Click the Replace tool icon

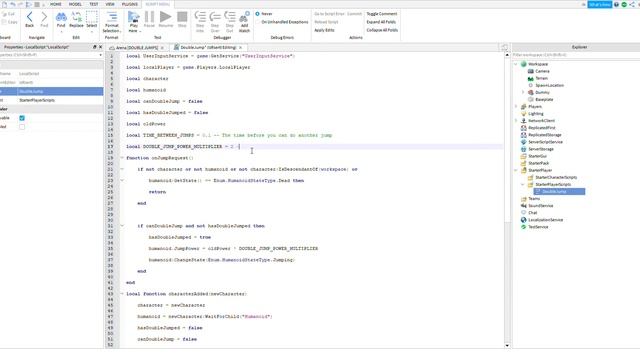click(x=76, y=17)
